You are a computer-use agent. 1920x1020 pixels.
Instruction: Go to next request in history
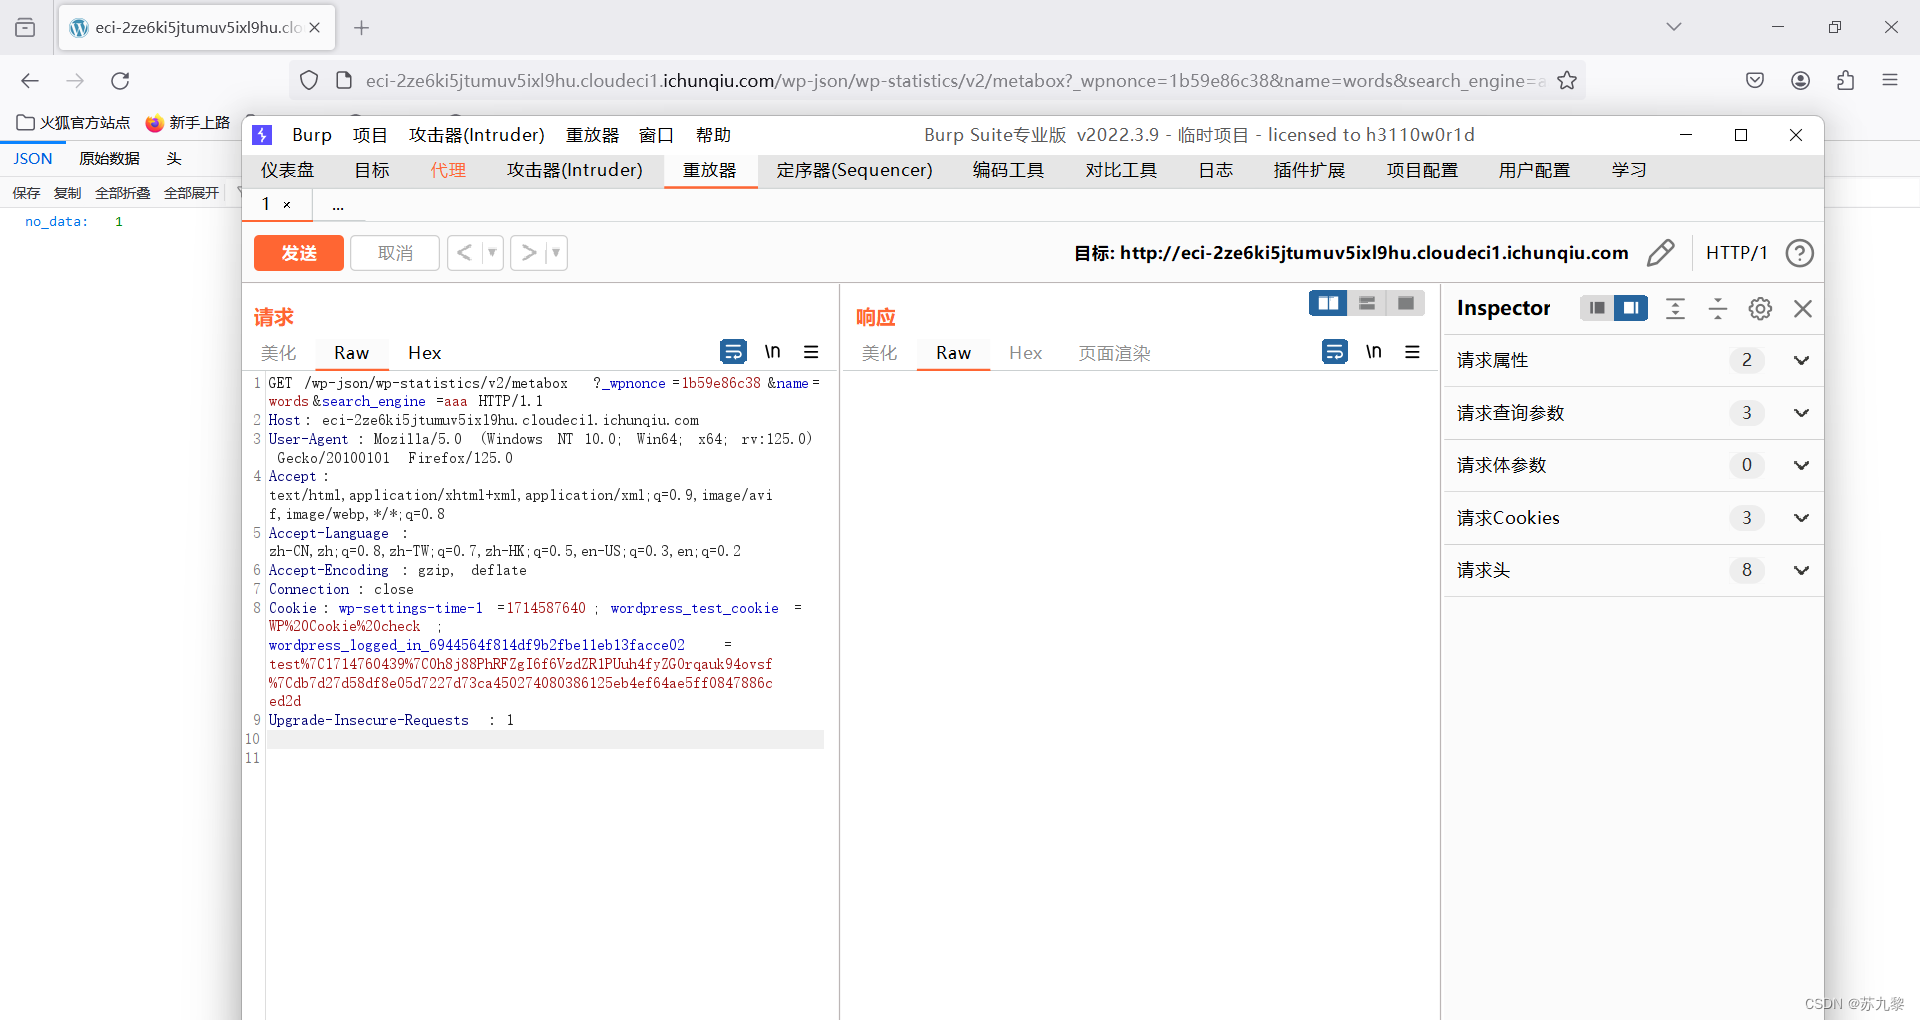(x=528, y=253)
